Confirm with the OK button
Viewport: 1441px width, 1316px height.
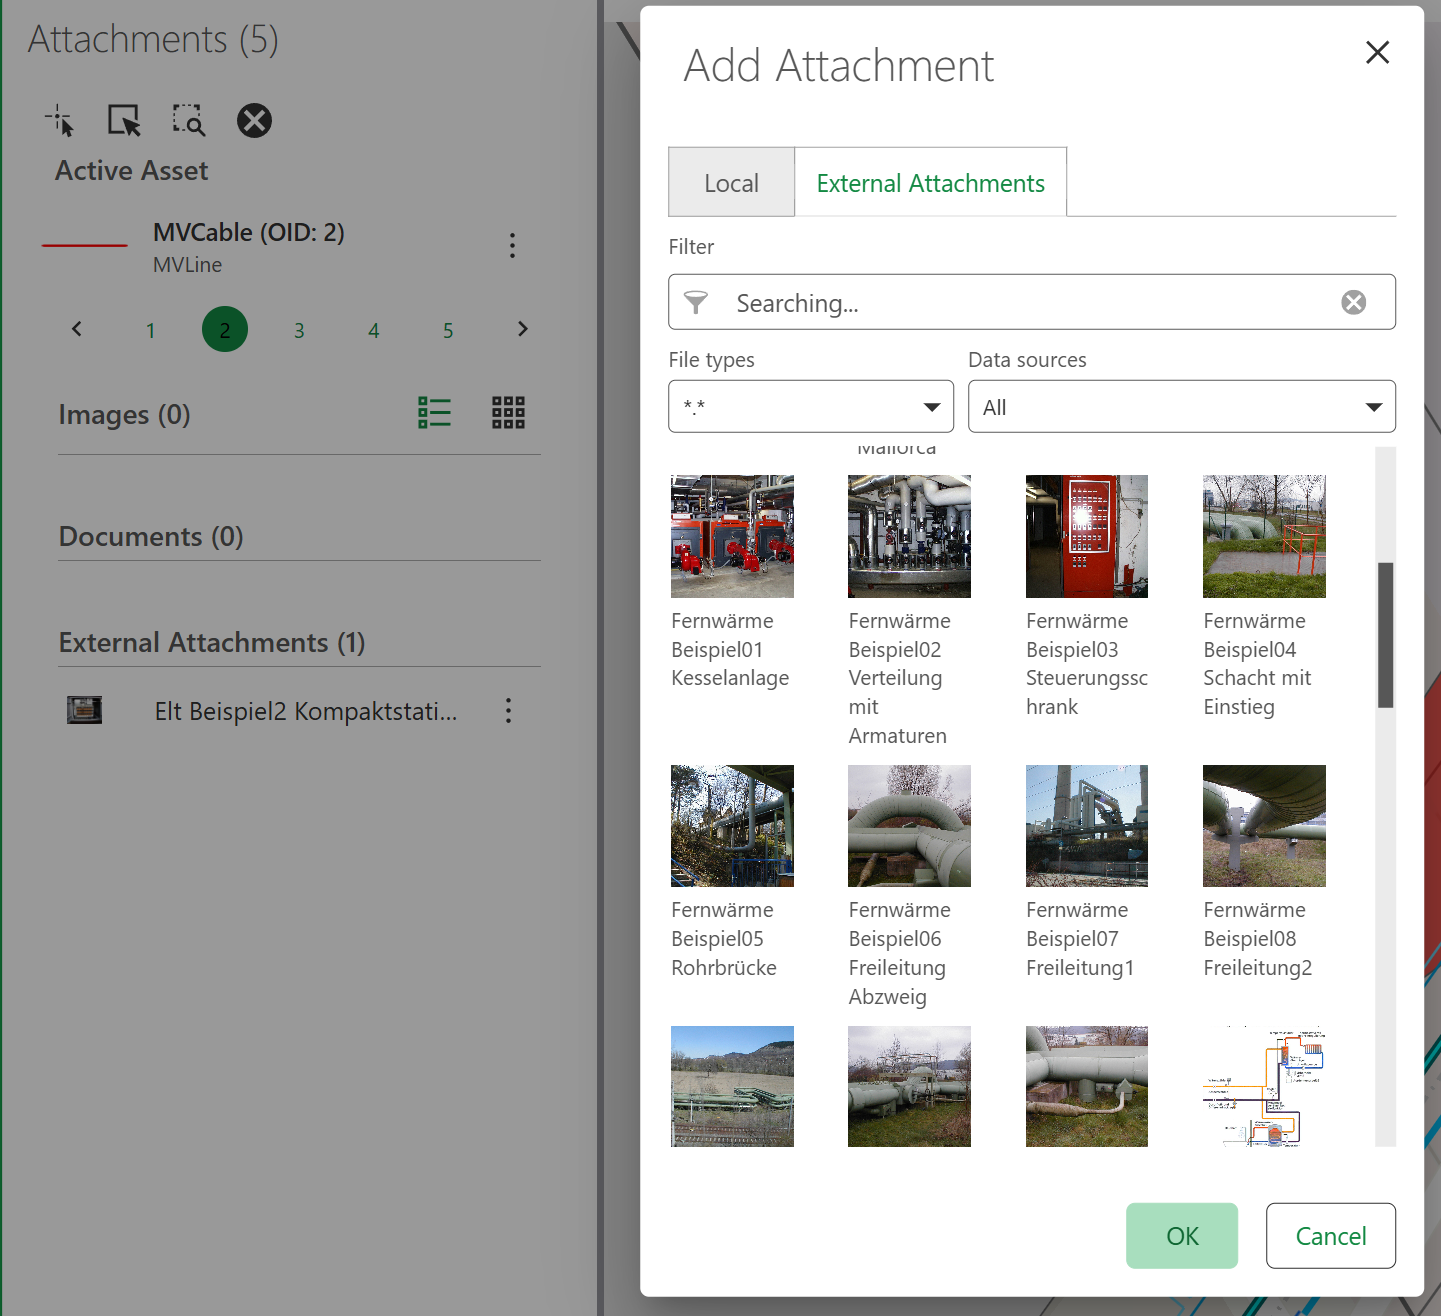coord(1182,1236)
